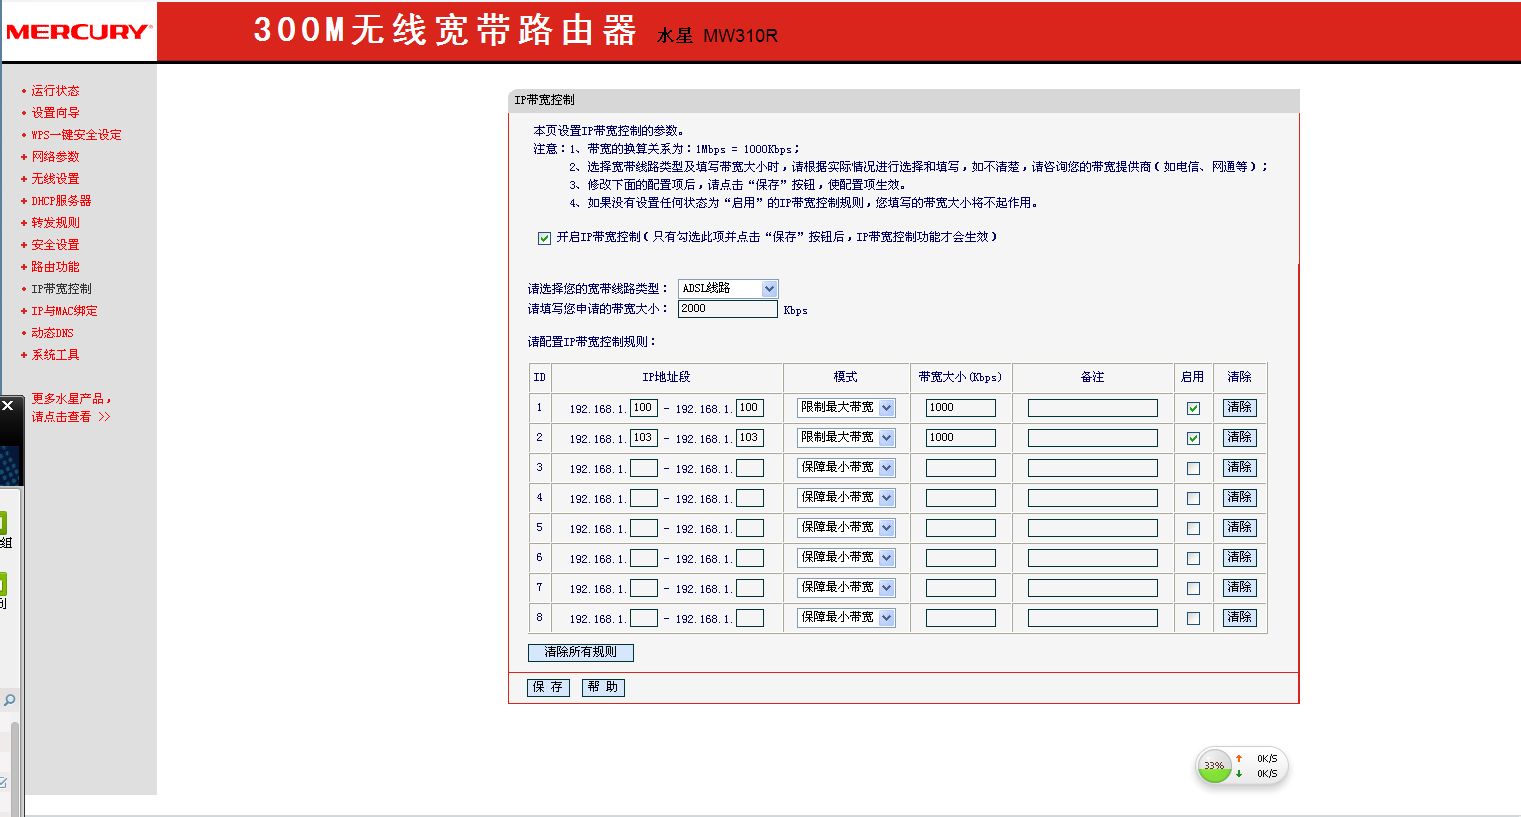1521x817 pixels.
Task: Click rule 3 start IP input field
Action: (644, 468)
